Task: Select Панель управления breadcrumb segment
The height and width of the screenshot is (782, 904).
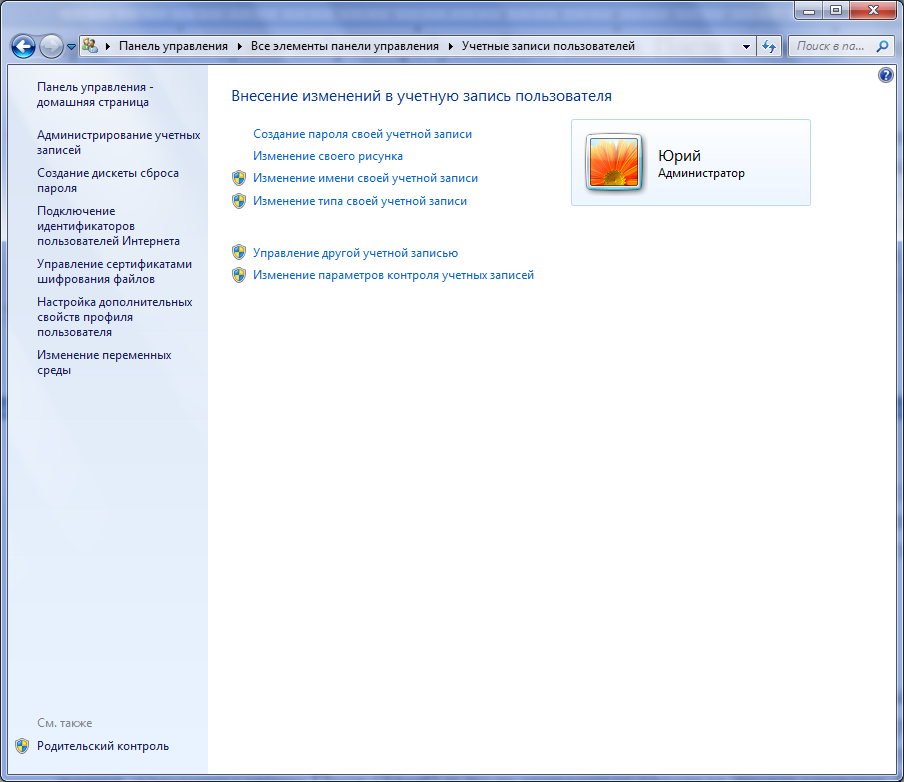Action: 173,46
